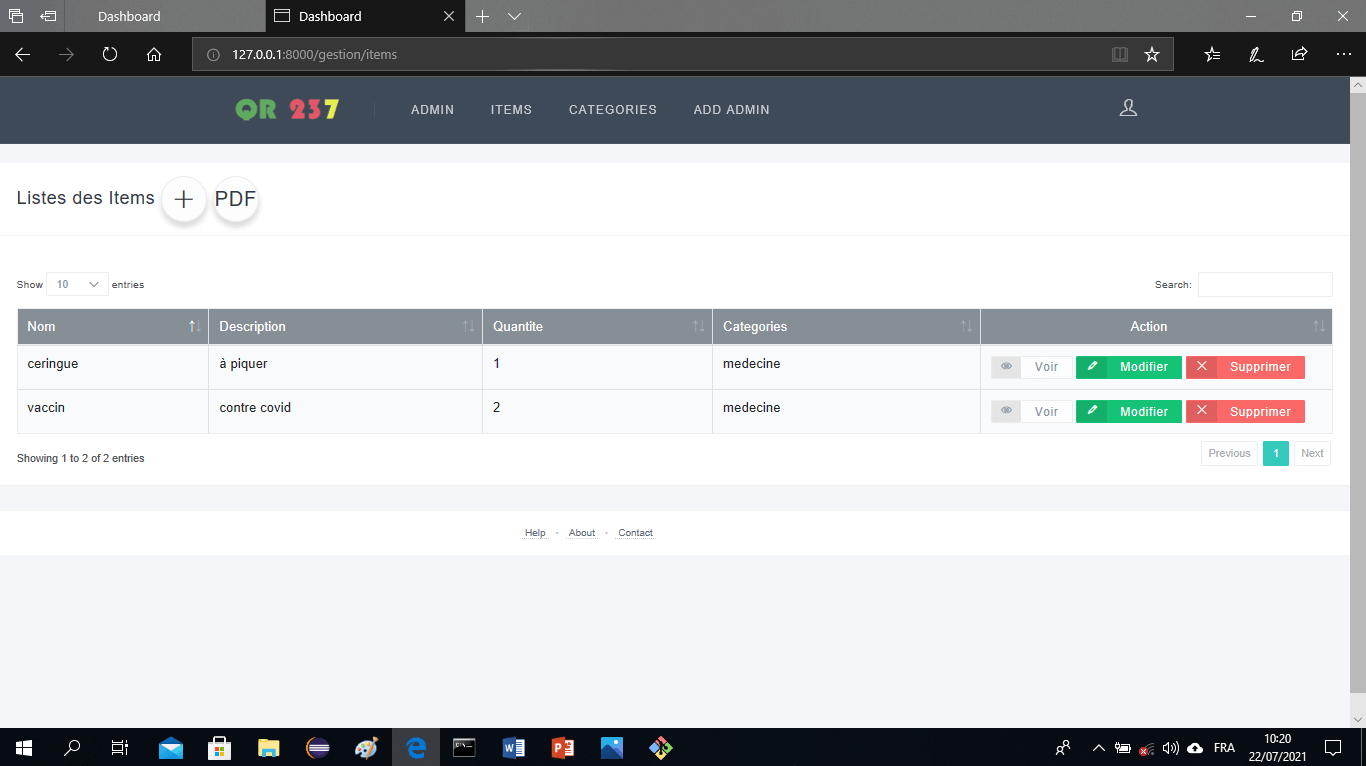Click the Search input field
Image resolution: width=1366 pixels, height=766 pixels.
coord(1264,285)
